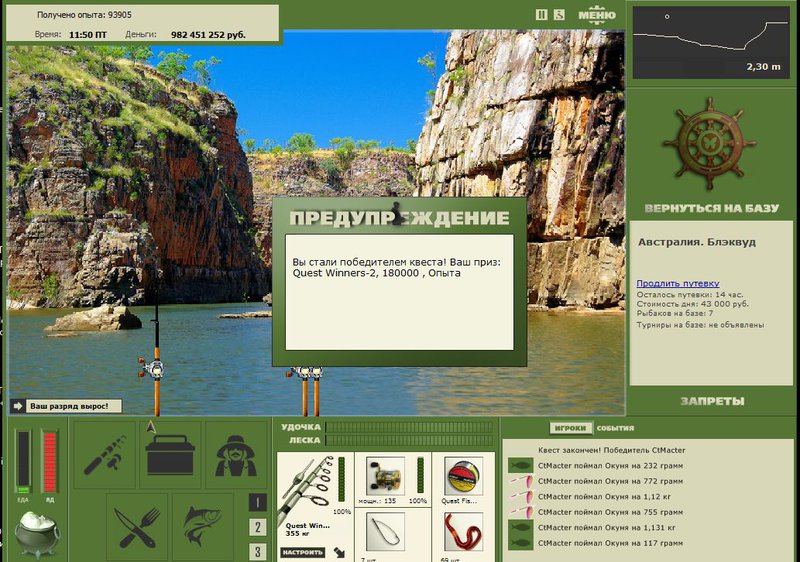Open the ЗАПРЕТЫ section

click(712, 401)
